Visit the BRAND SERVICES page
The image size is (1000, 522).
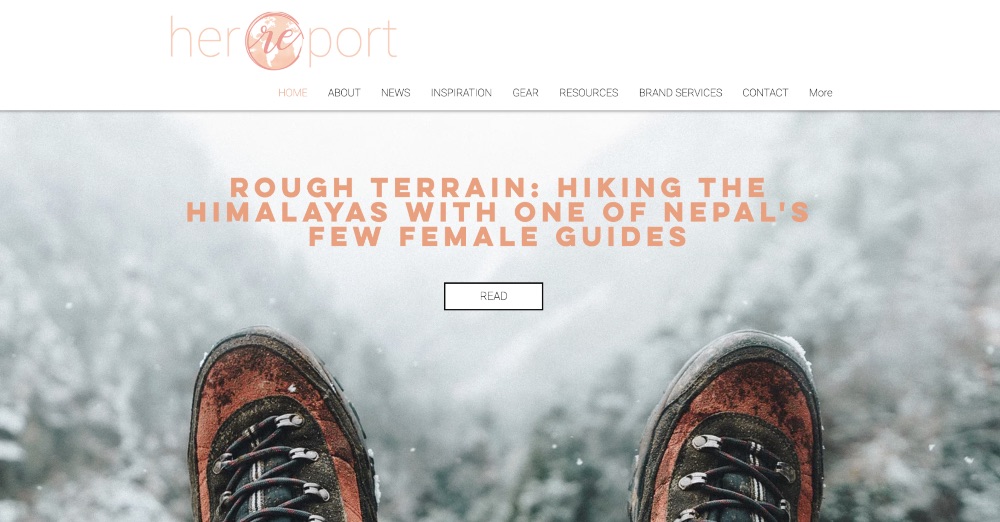680,93
